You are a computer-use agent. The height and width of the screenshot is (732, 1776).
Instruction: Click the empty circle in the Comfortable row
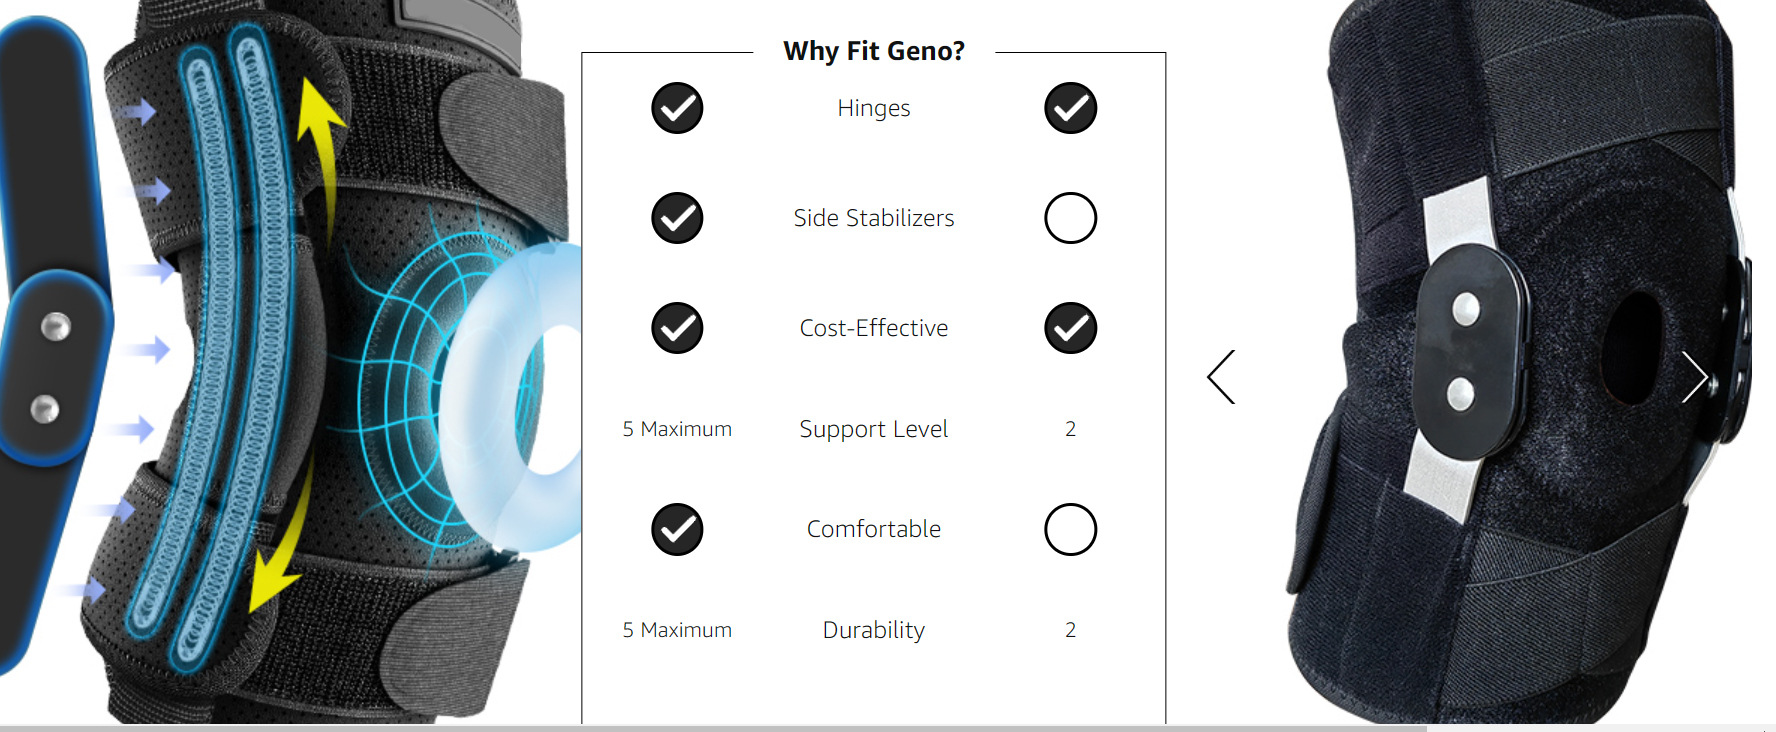point(1070,529)
